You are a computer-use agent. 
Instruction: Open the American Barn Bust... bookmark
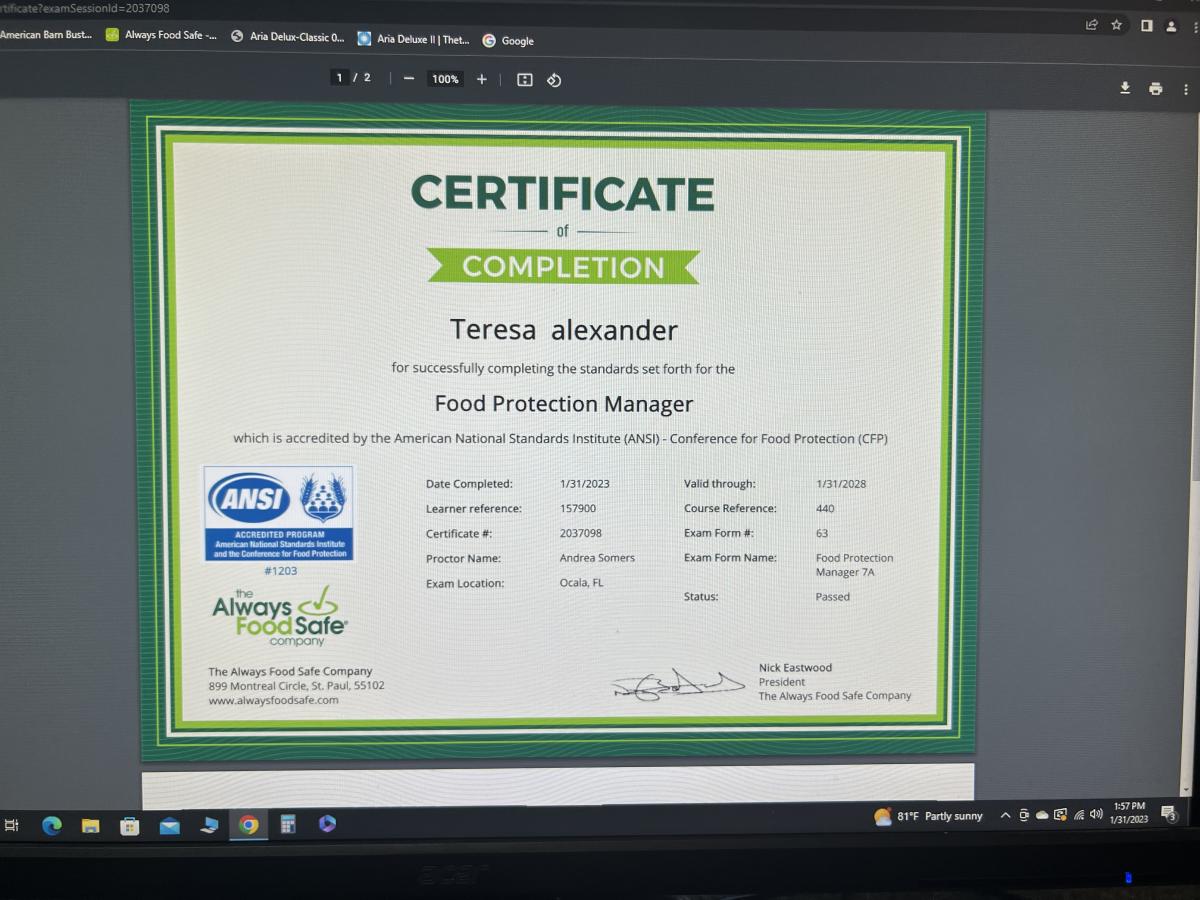[x=46, y=35]
